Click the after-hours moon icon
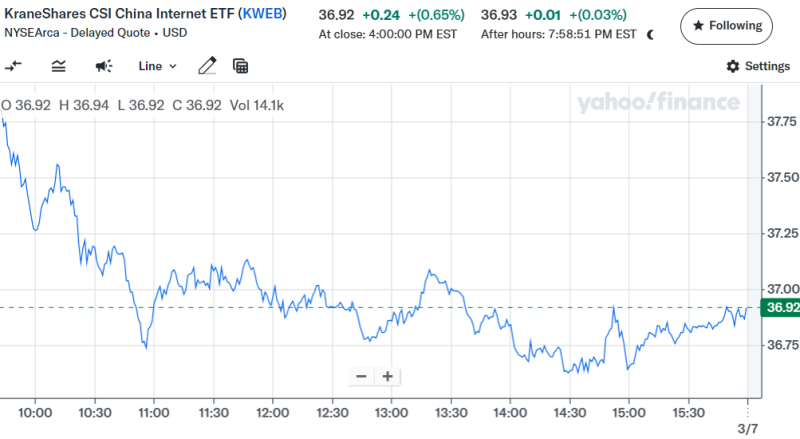800x439 pixels. [x=651, y=34]
